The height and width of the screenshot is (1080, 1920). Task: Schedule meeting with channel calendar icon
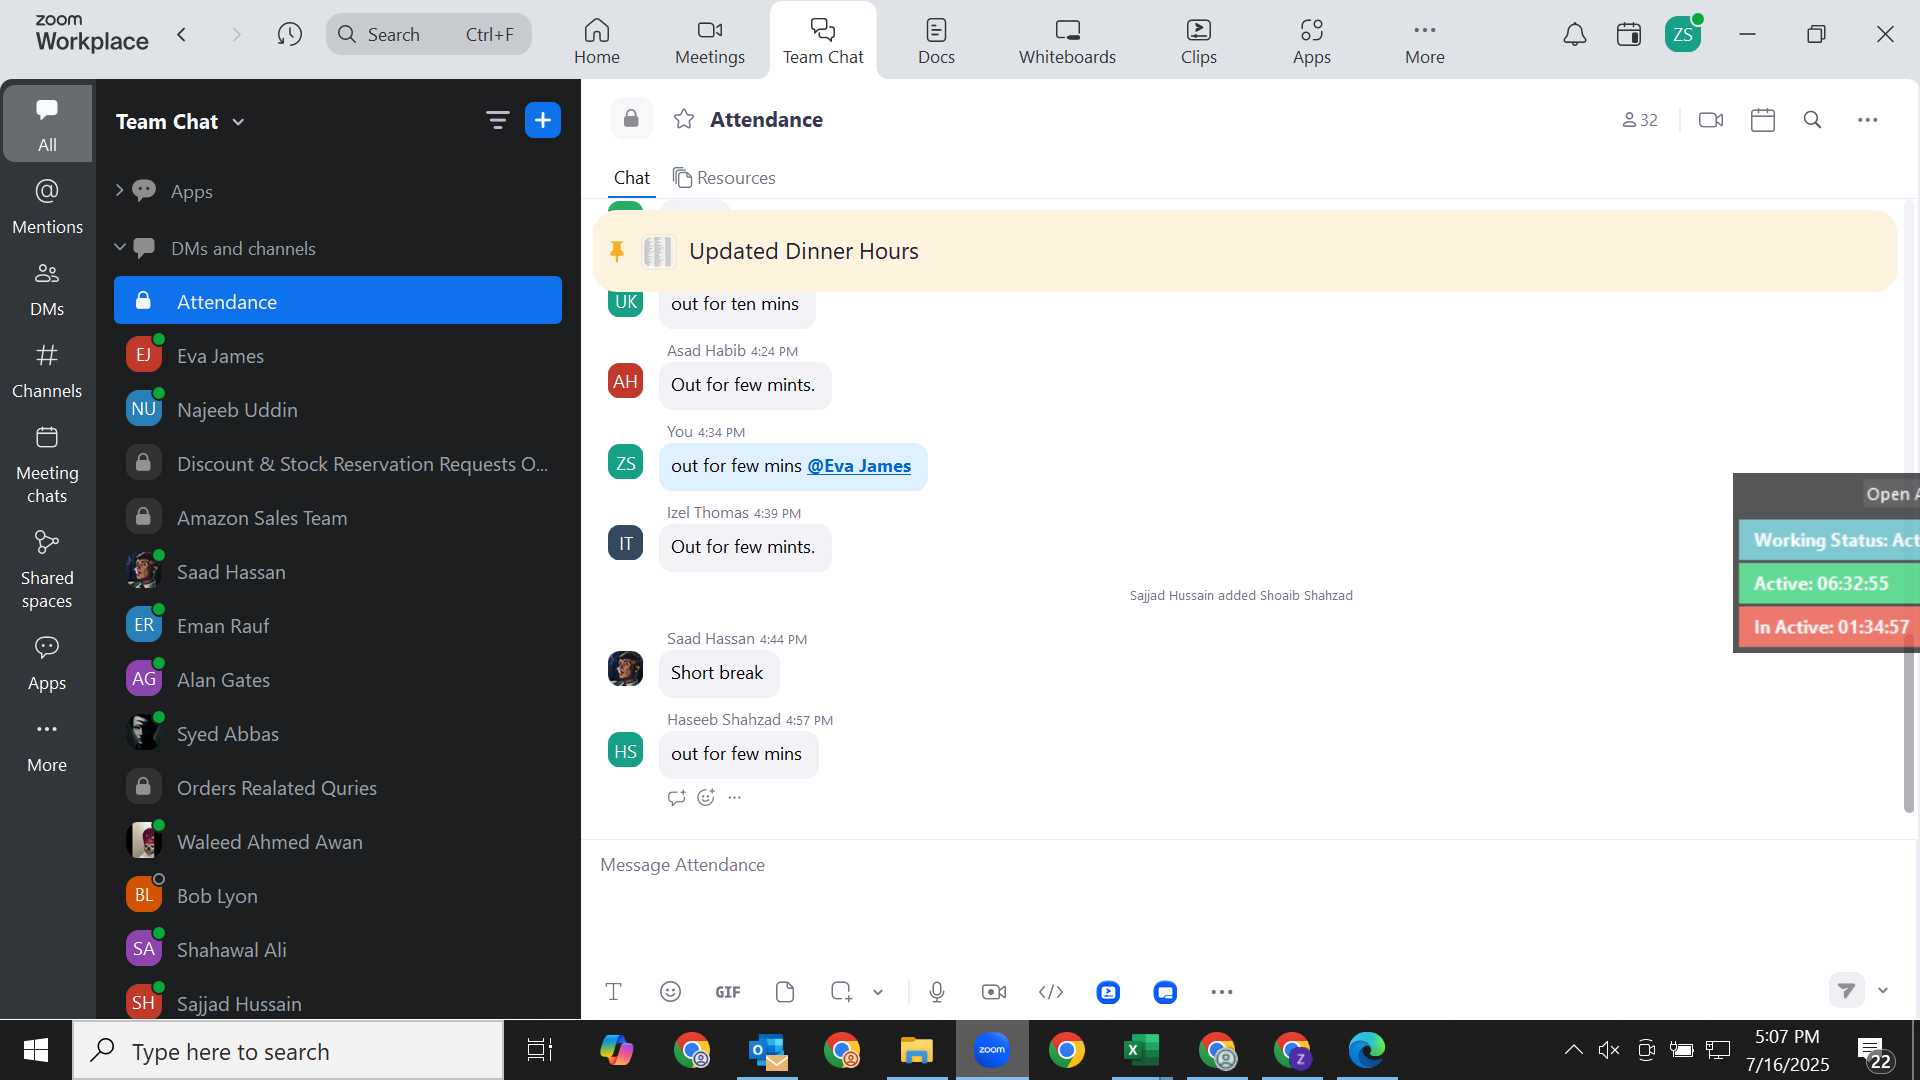click(x=1763, y=120)
